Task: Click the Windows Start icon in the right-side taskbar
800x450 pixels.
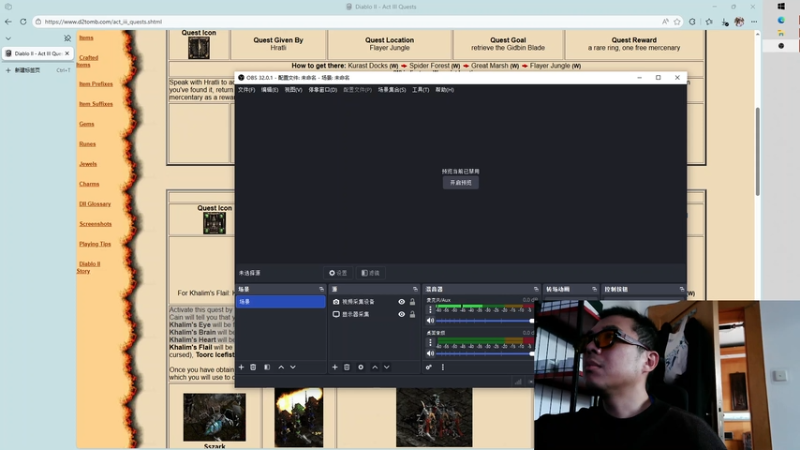Action: point(781,7)
